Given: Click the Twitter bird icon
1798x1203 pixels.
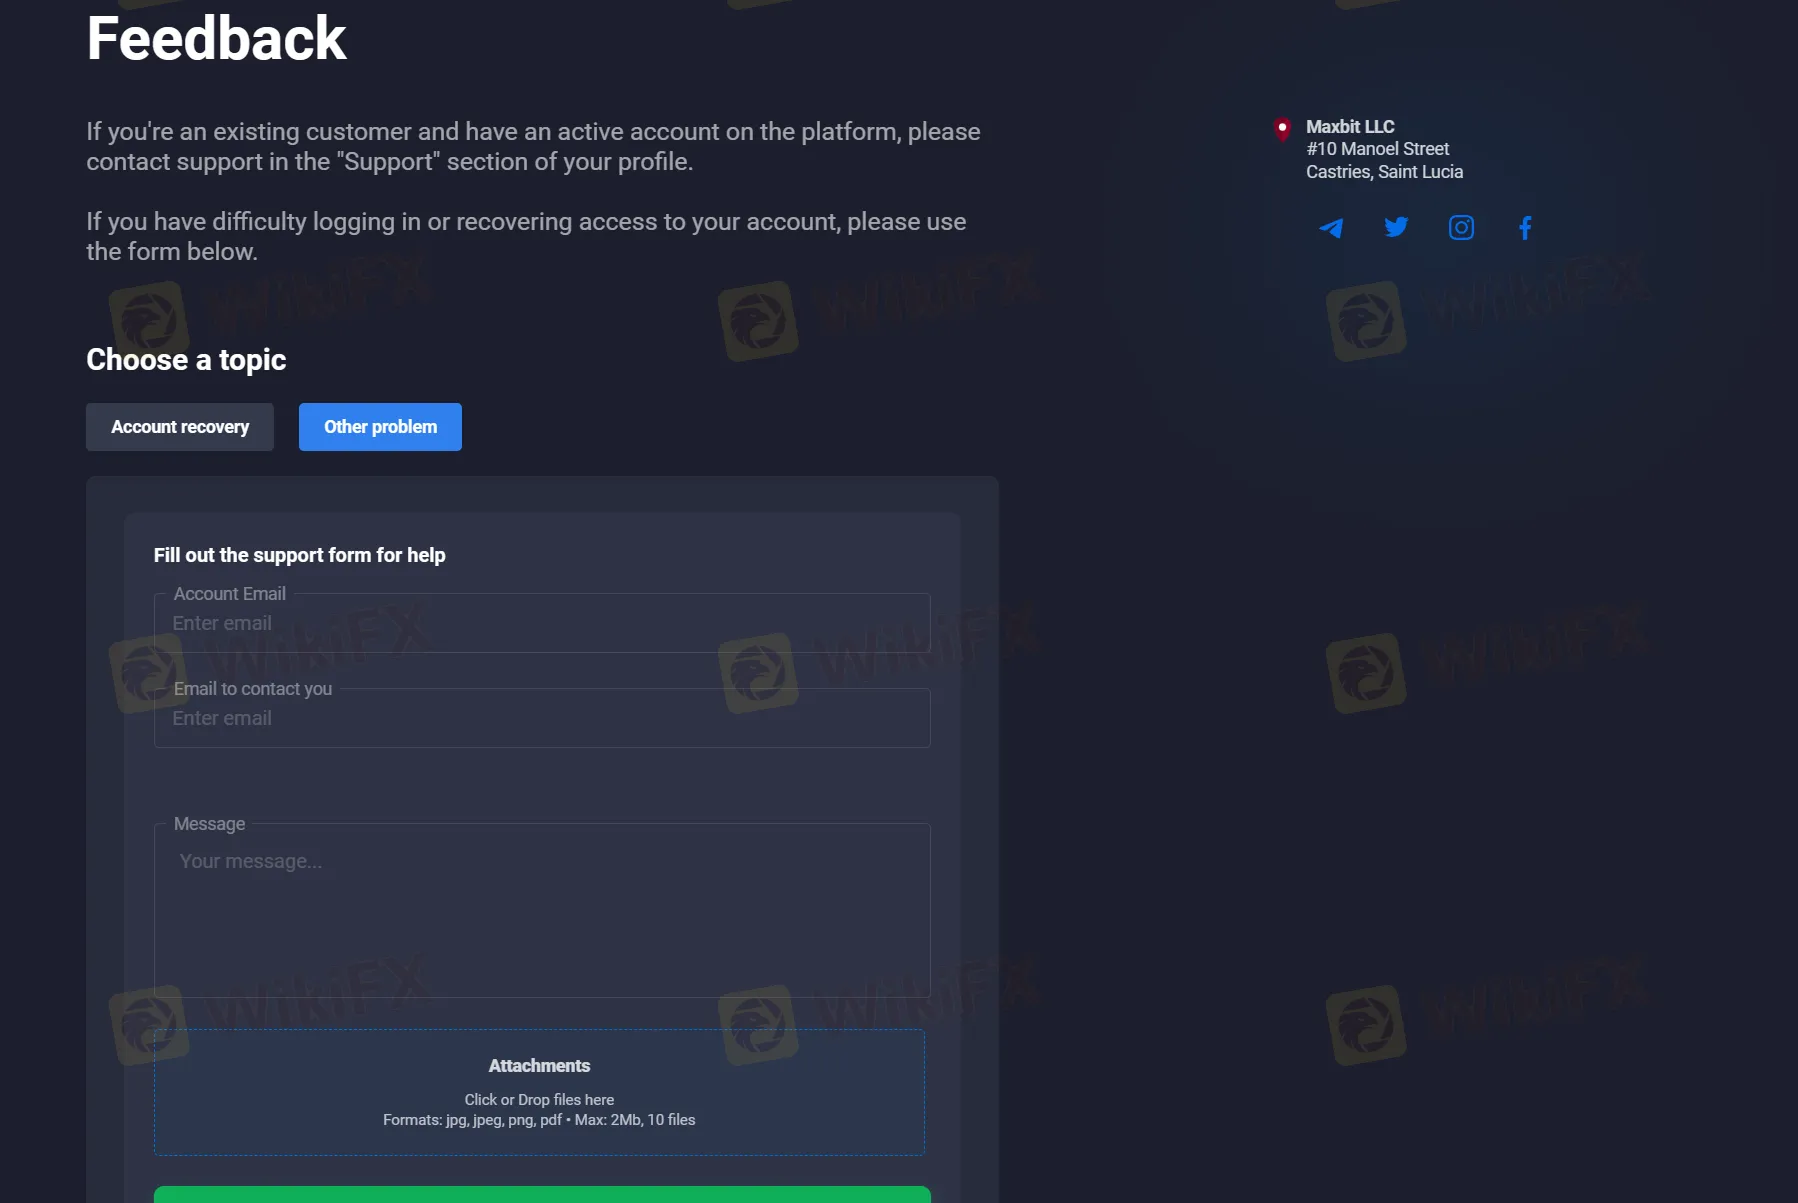Looking at the screenshot, I should [1396, 228].
